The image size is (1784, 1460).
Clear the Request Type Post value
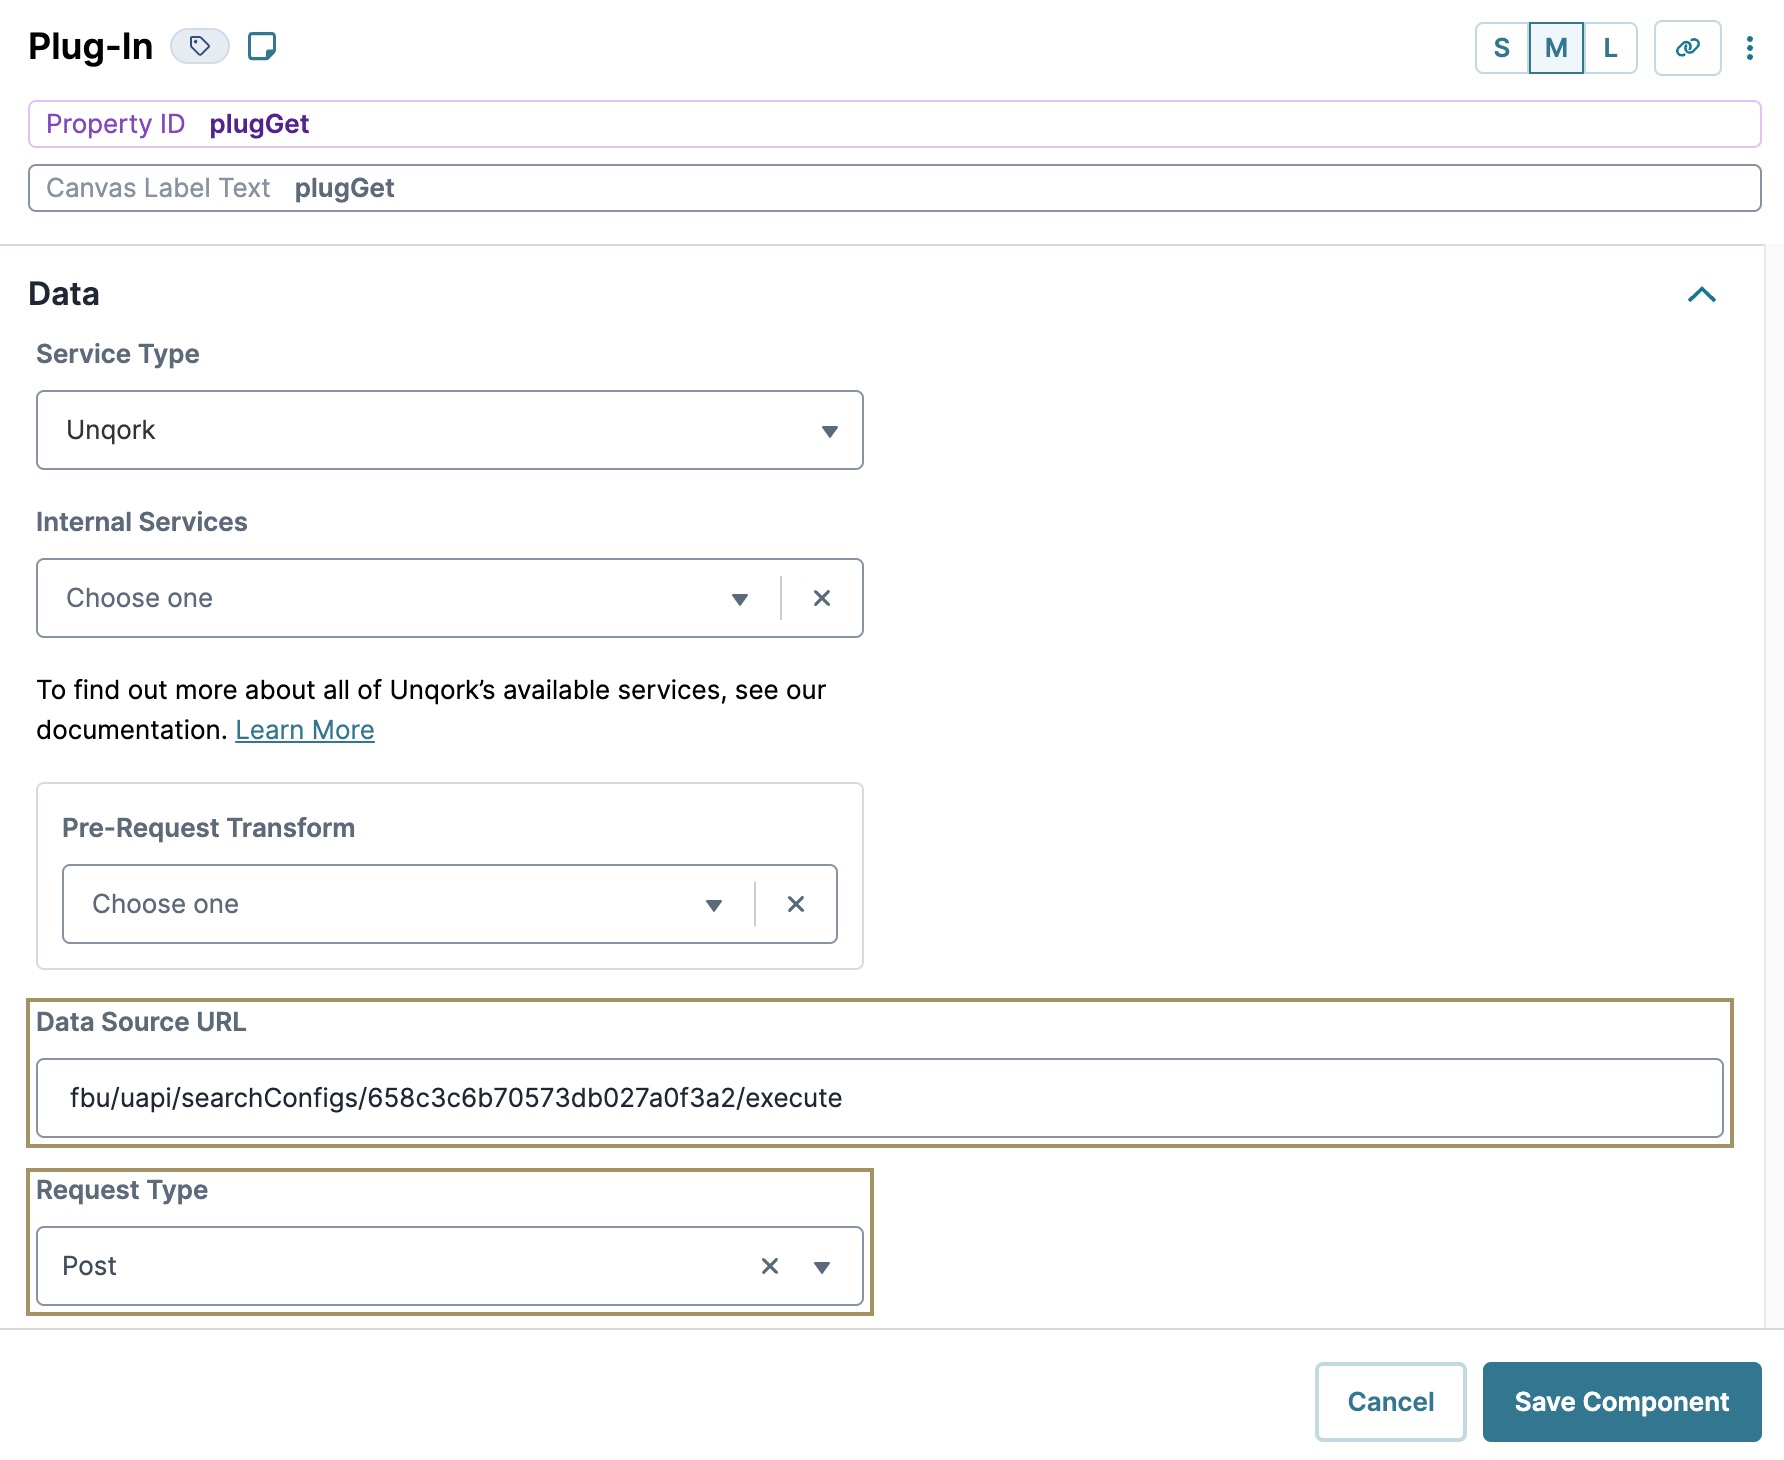pos(770,1266)
